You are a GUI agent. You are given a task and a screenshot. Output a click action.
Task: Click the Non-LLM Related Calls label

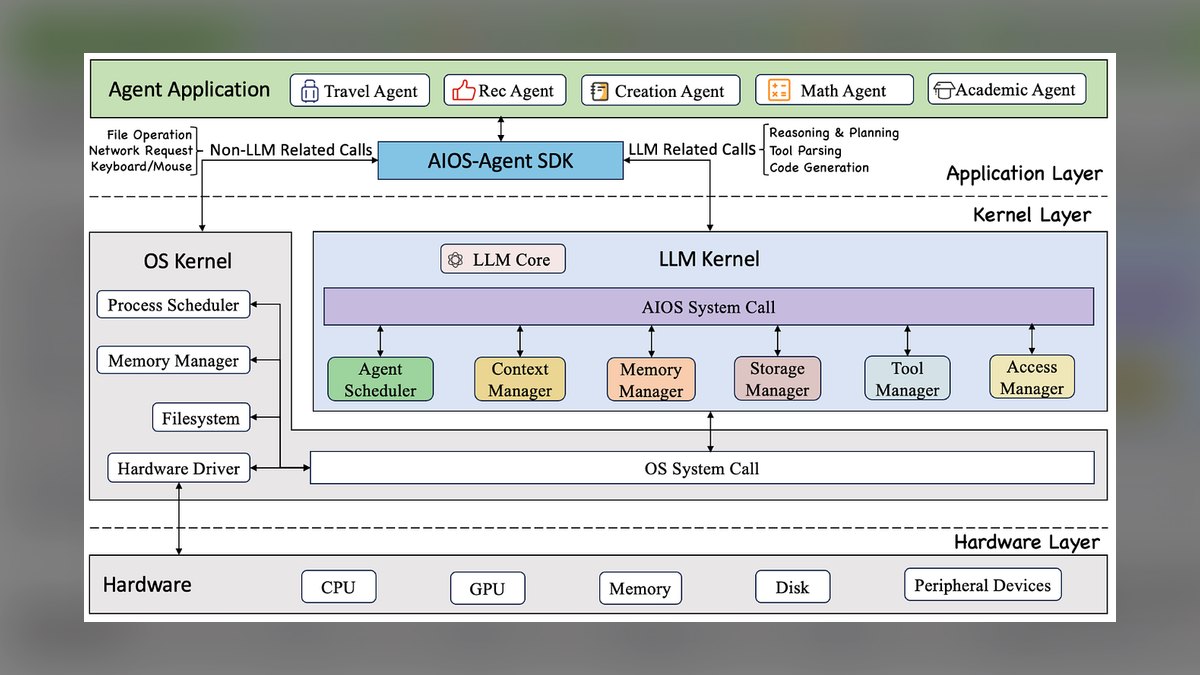pyautogui.click(x=291, y=150)
